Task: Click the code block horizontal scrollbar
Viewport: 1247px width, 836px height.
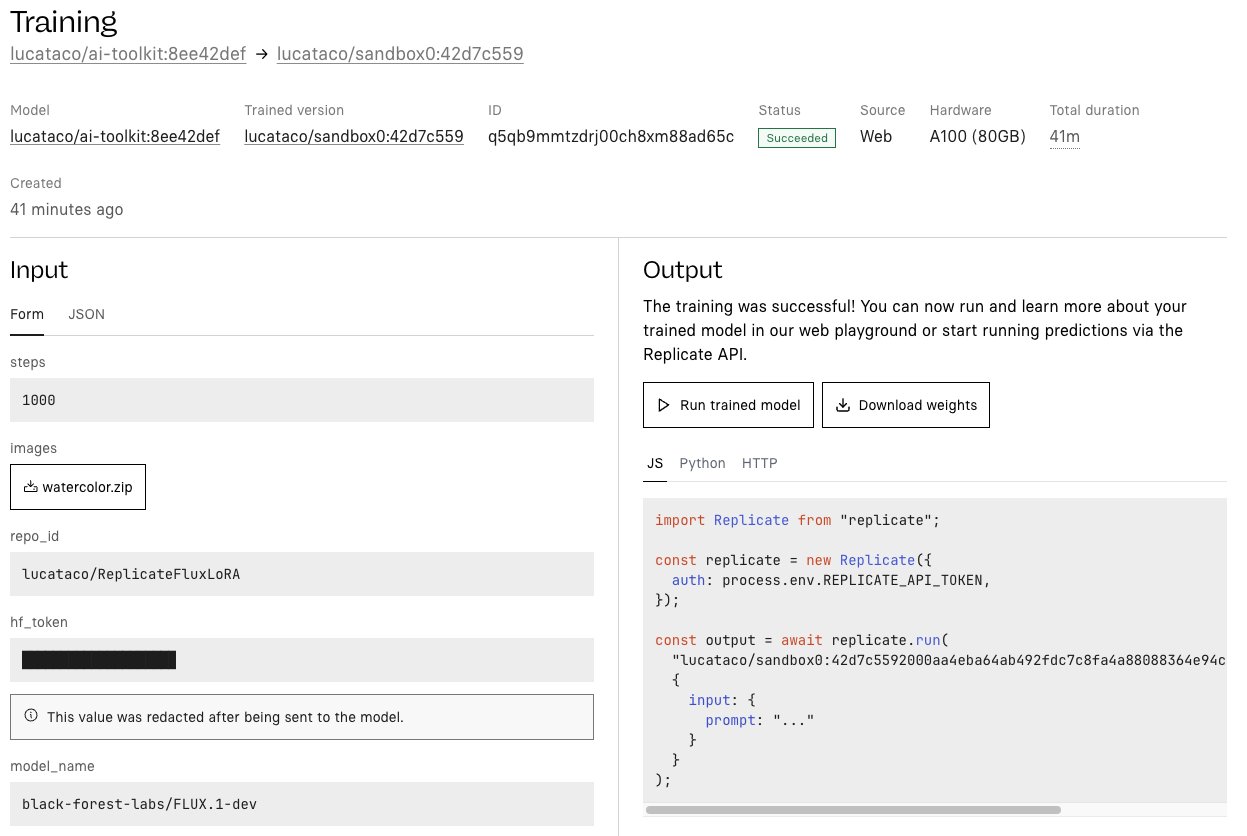Action: pyautogui.click(x=853, y=809)
